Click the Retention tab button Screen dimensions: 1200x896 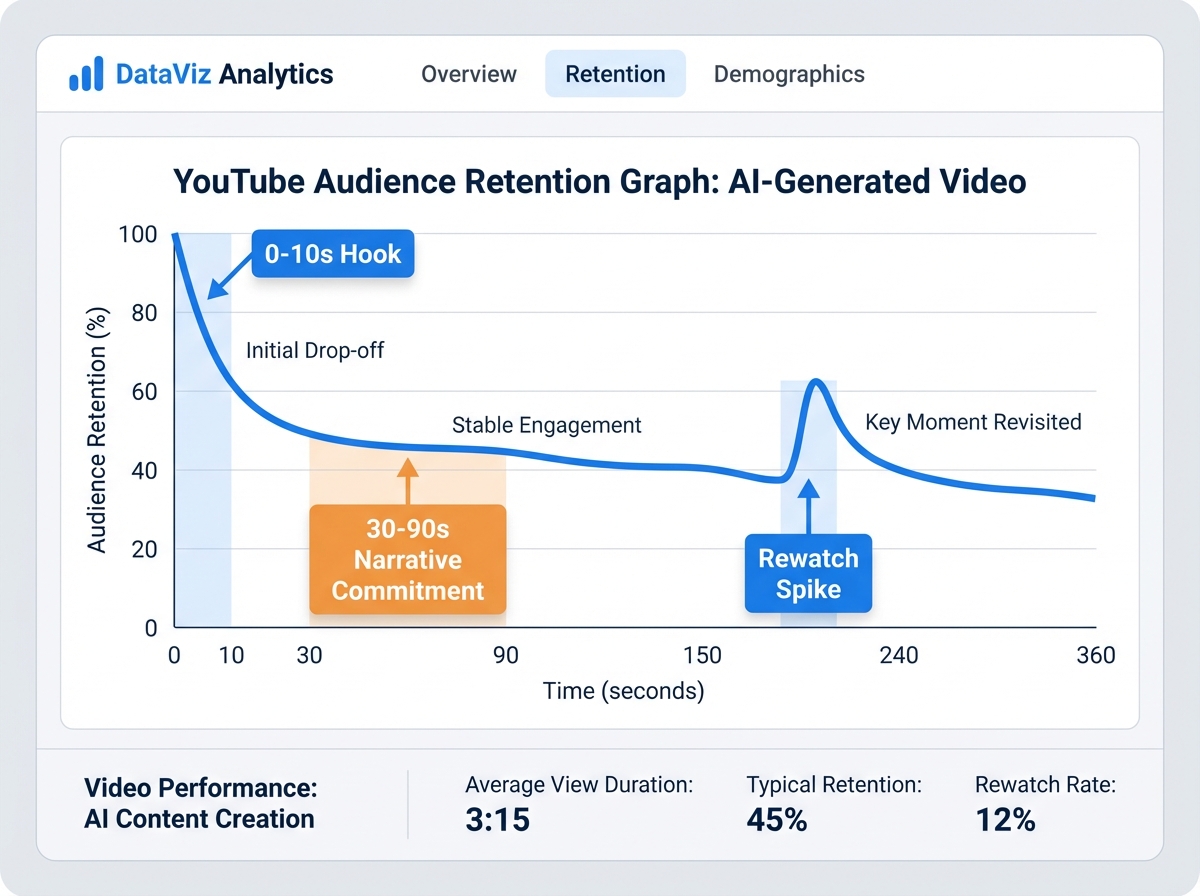pyautogui.click(x=615, y=74)
